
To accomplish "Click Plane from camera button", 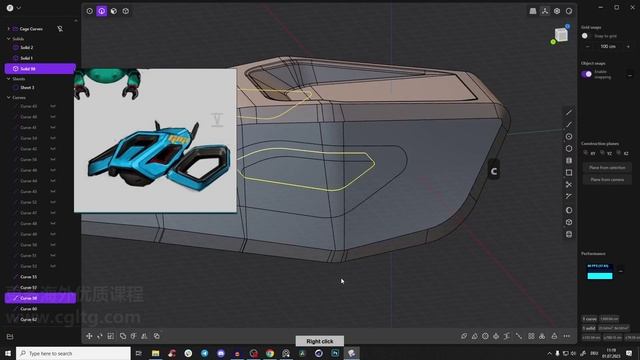I will click(607, 180).
